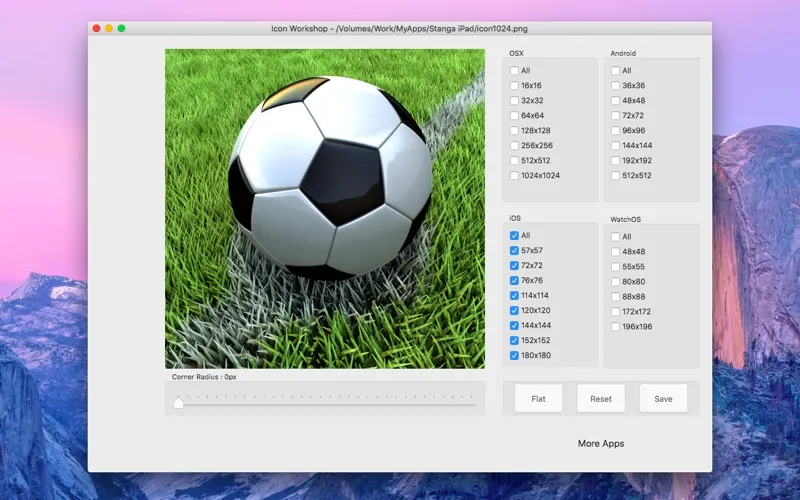The height and width of the screenshot is (500, 800).
Task: Open the More Apps link
Action: click(x=601, y=443)
